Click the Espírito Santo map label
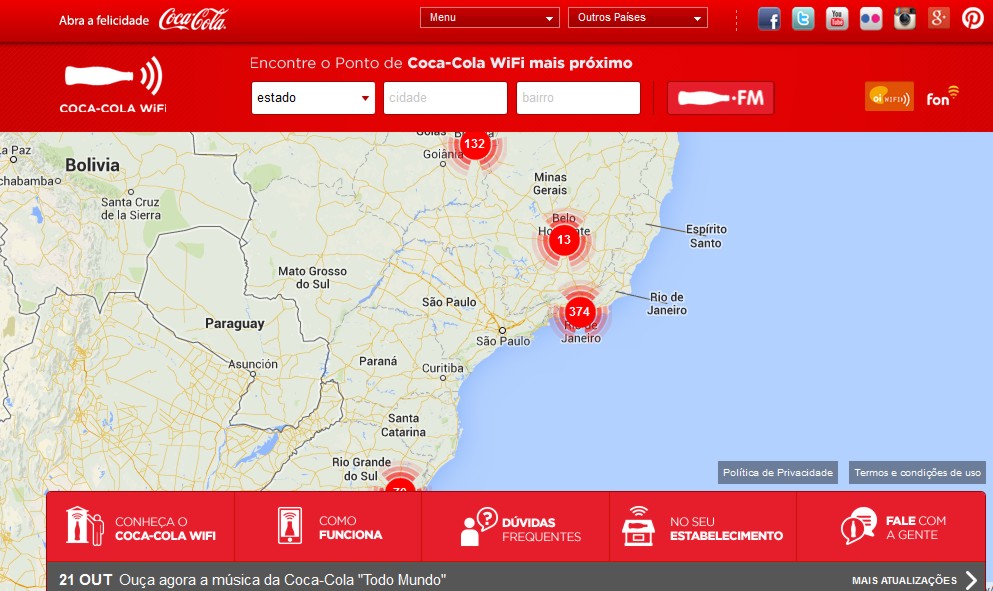The height and width of the screenshot is (591, 993). [x=706, y=236]
